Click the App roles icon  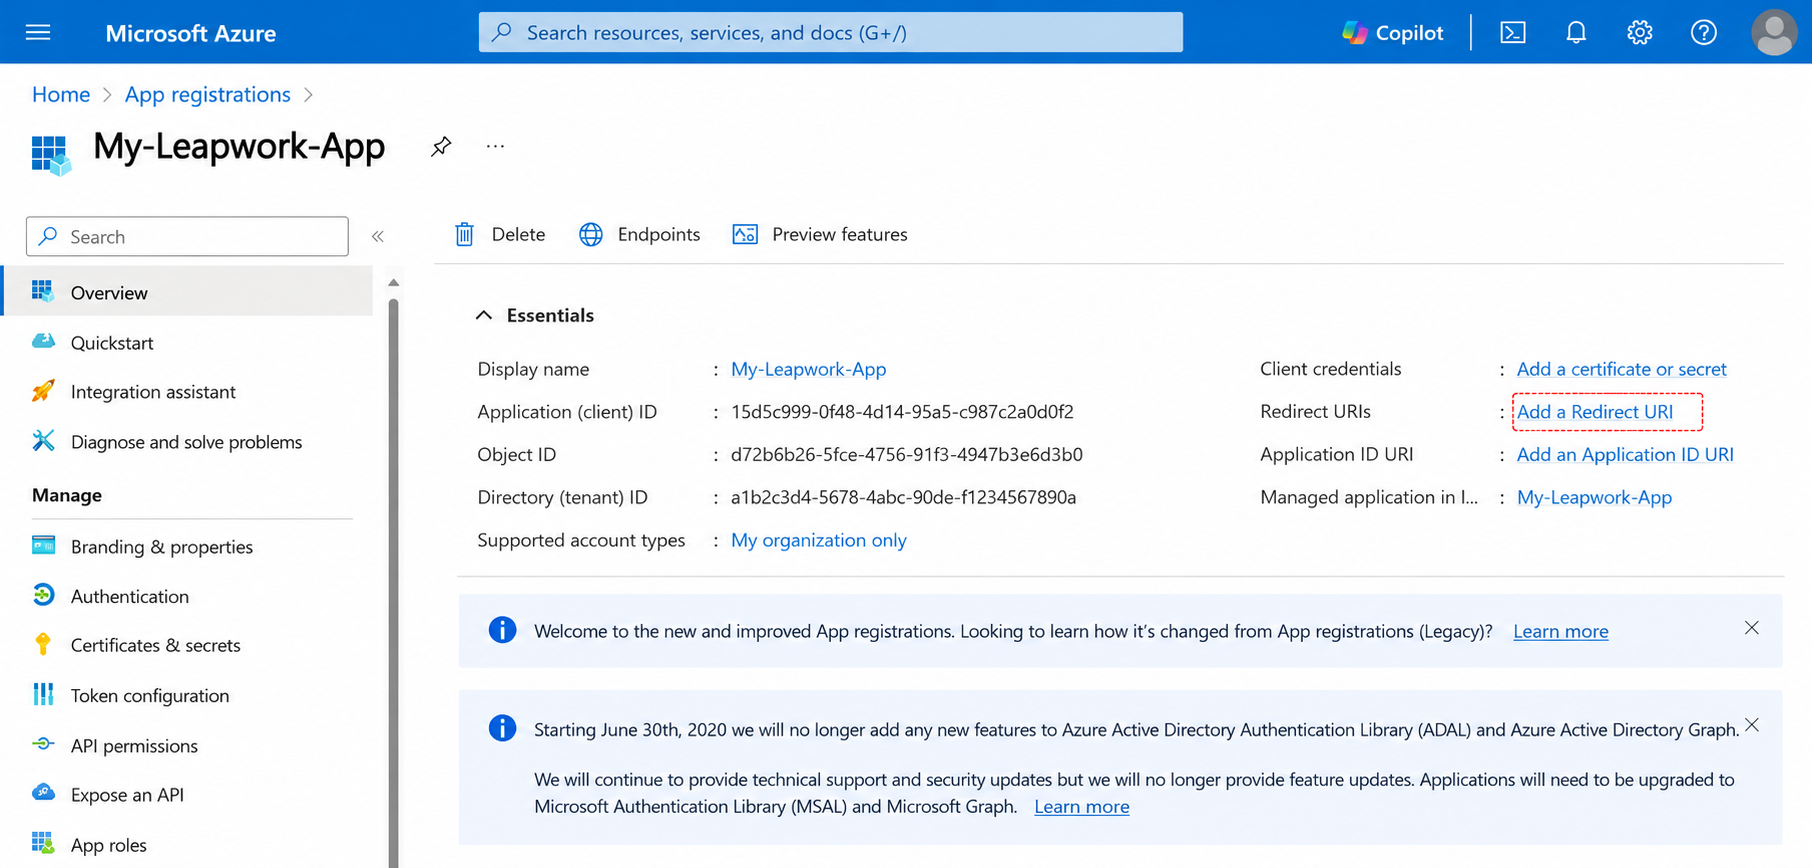(43, 843)
